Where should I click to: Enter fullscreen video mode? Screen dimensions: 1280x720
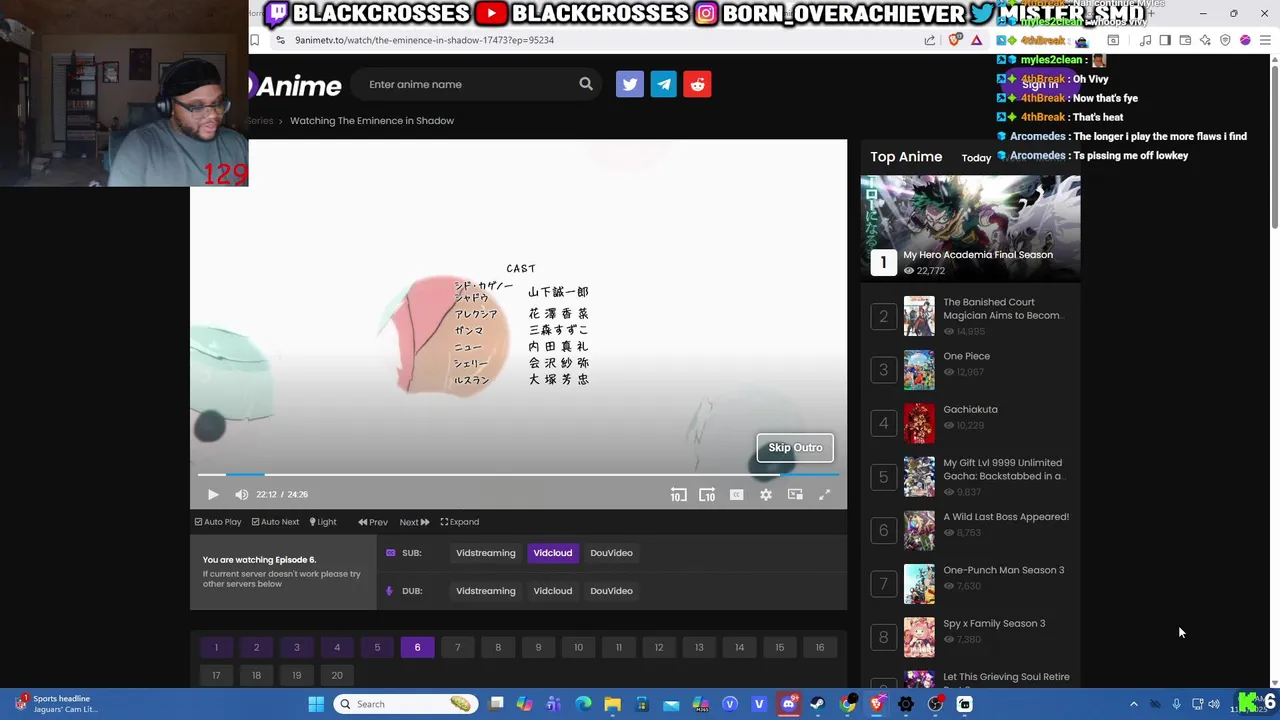pos(825,494)
